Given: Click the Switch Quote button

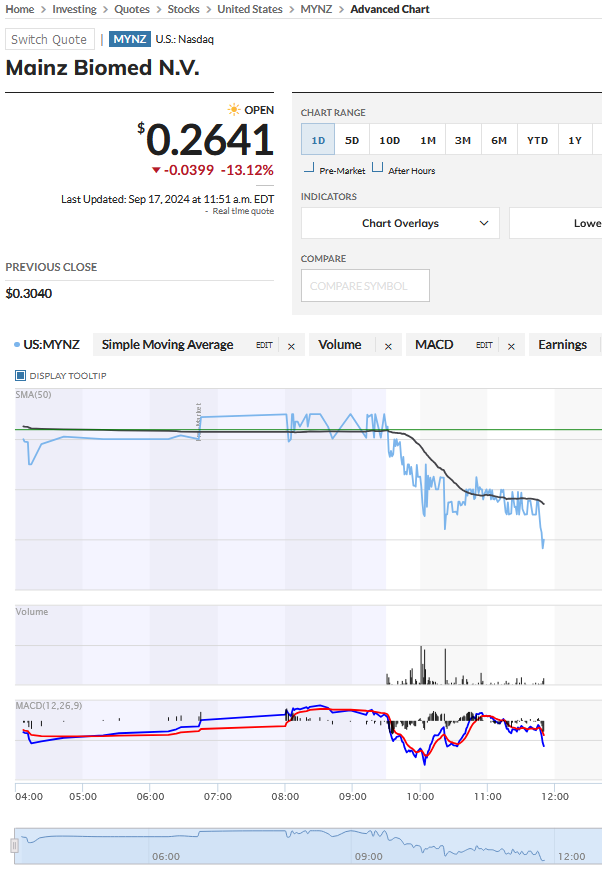Looking at the screenshot, I should tap(49, 39).
